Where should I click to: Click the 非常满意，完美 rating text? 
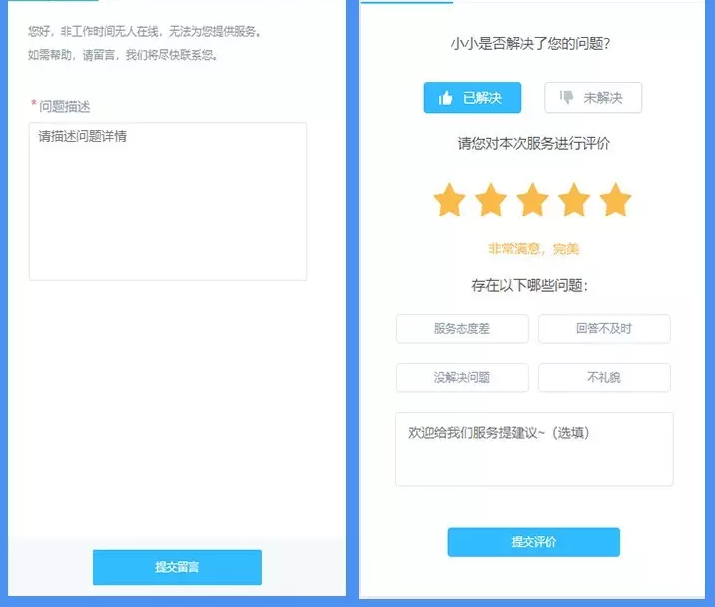coord(534,249)
